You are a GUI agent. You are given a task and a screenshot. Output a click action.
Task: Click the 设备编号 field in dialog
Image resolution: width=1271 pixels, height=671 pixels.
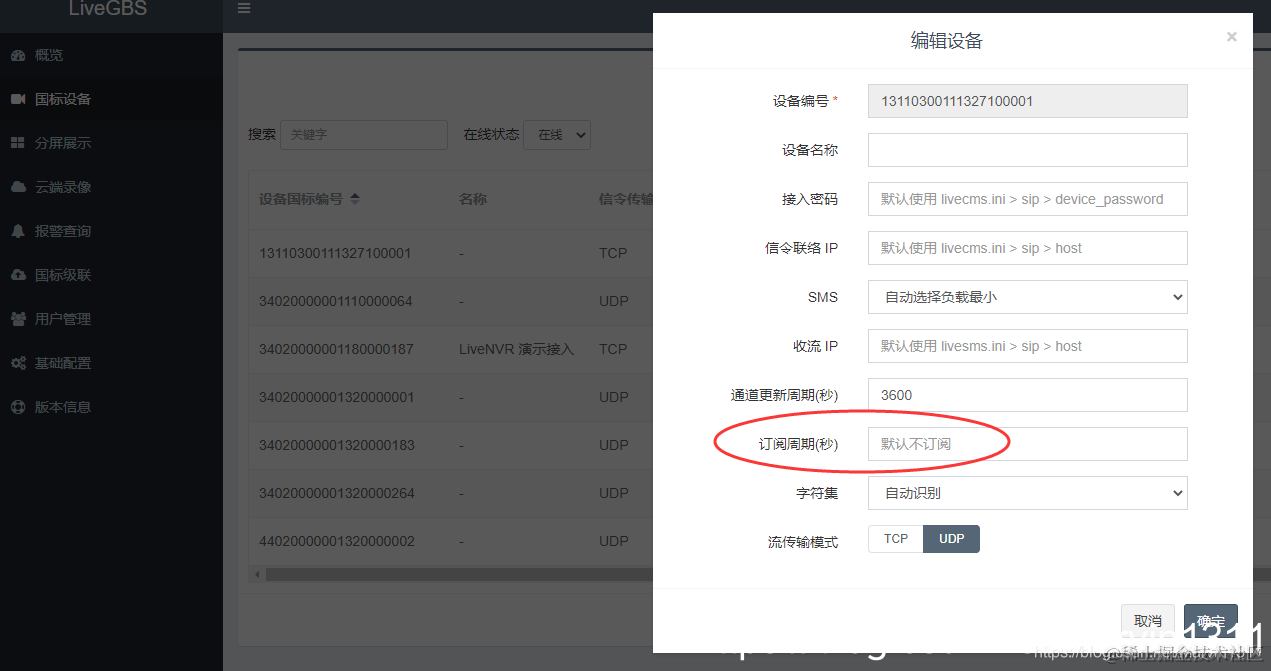1027,101
